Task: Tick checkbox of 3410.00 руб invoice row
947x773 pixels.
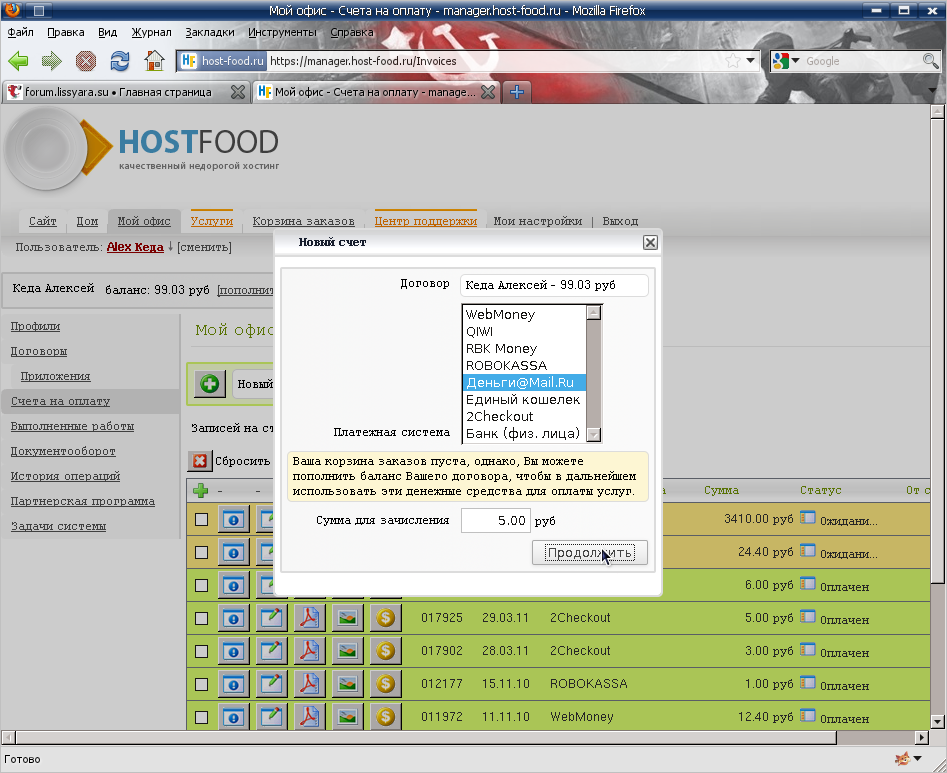Action: (x=202, y=519)
